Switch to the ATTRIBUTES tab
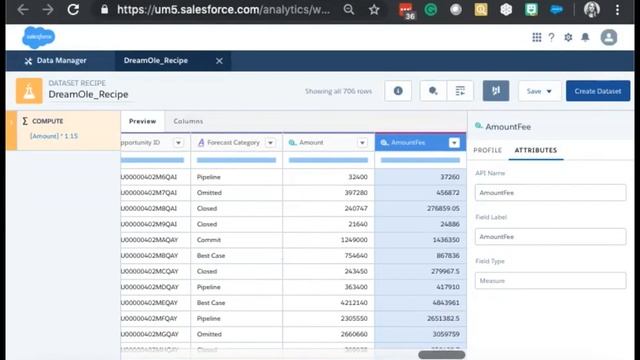Screen dimensions: 640x360 point(536,150)
